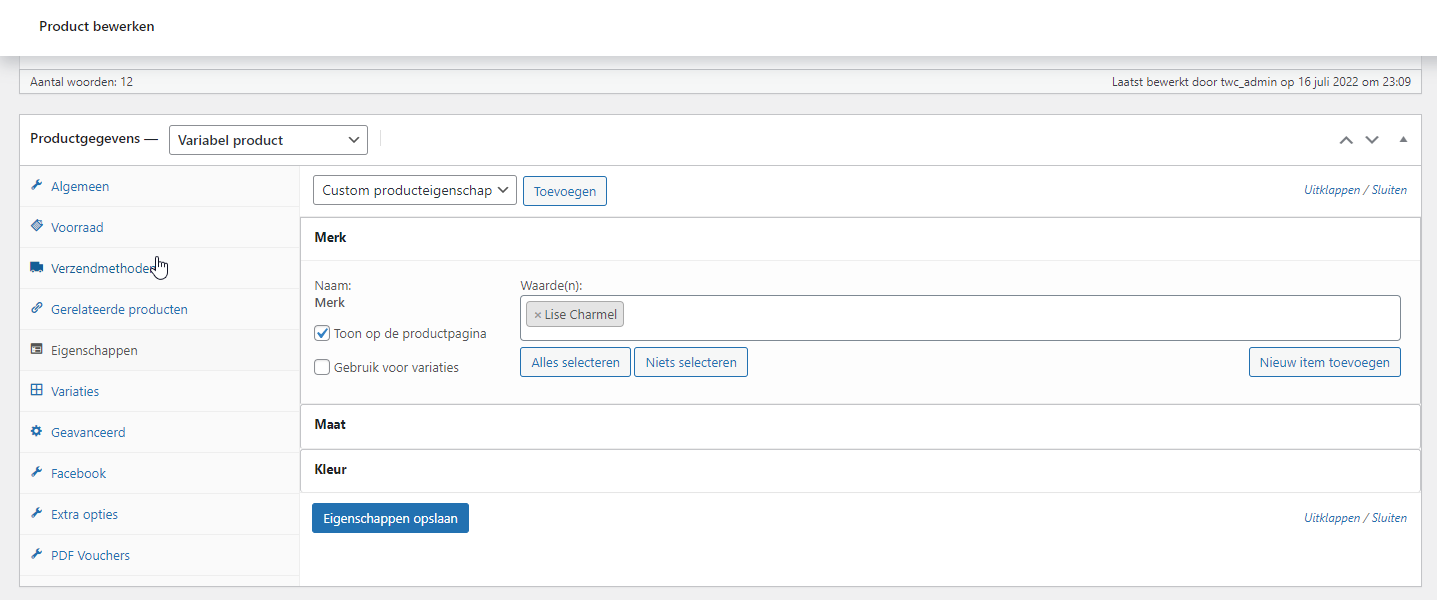Open the Gerelateerde producten tab
The width and height of the screenshot is (1437, 600).
click(160, 309)
